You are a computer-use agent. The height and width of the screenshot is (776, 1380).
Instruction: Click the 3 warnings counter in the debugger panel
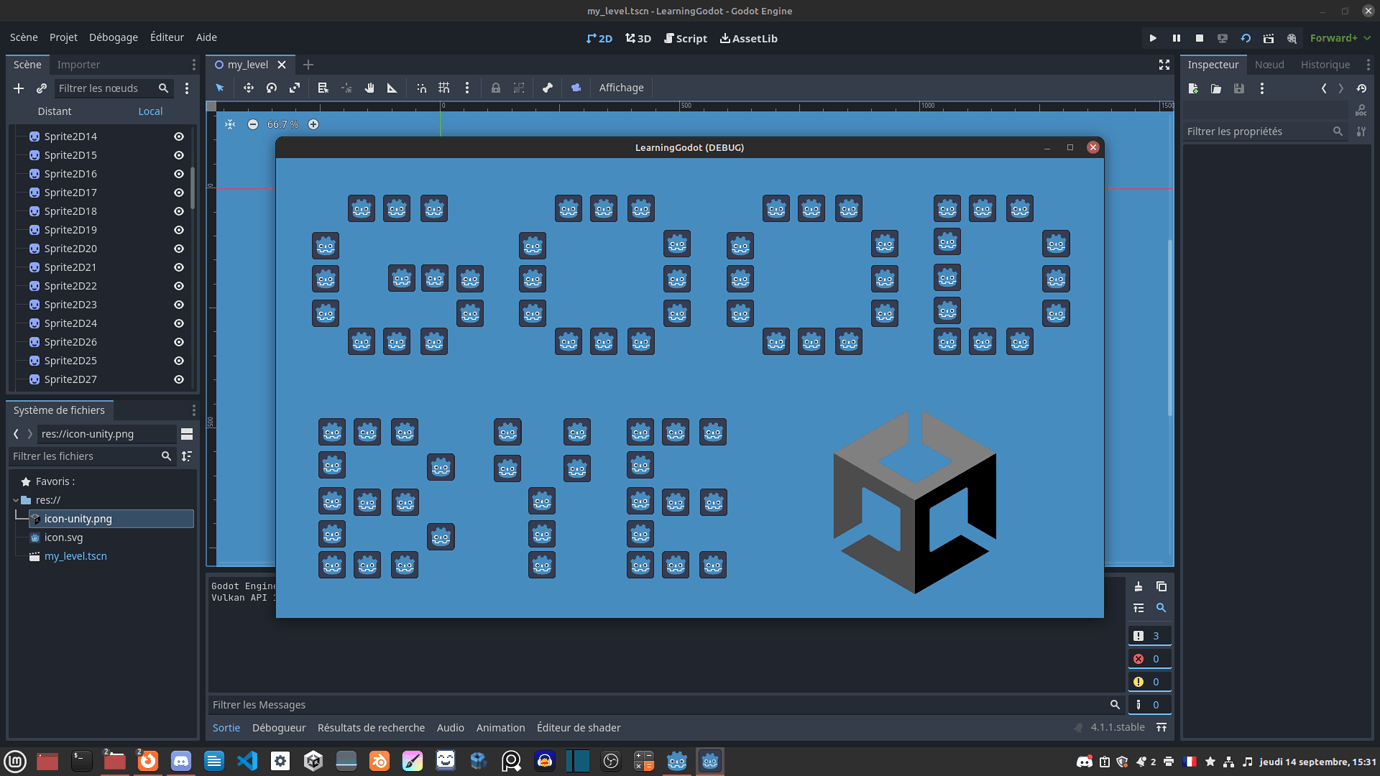pyautogui.click(x=1149, y=635)
